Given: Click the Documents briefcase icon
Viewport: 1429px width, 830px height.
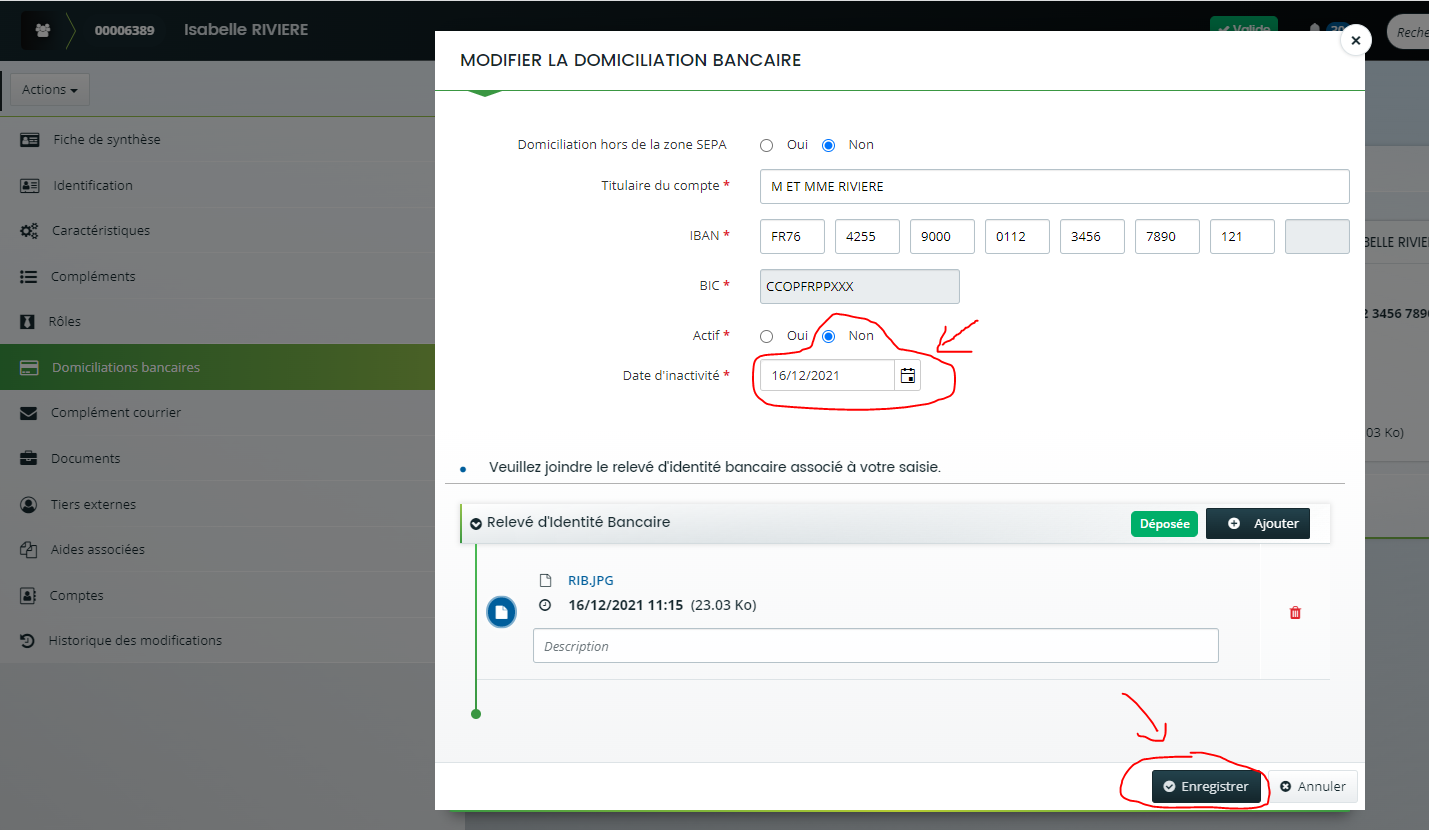Looking at the screenshot, I should pos(29,458).
